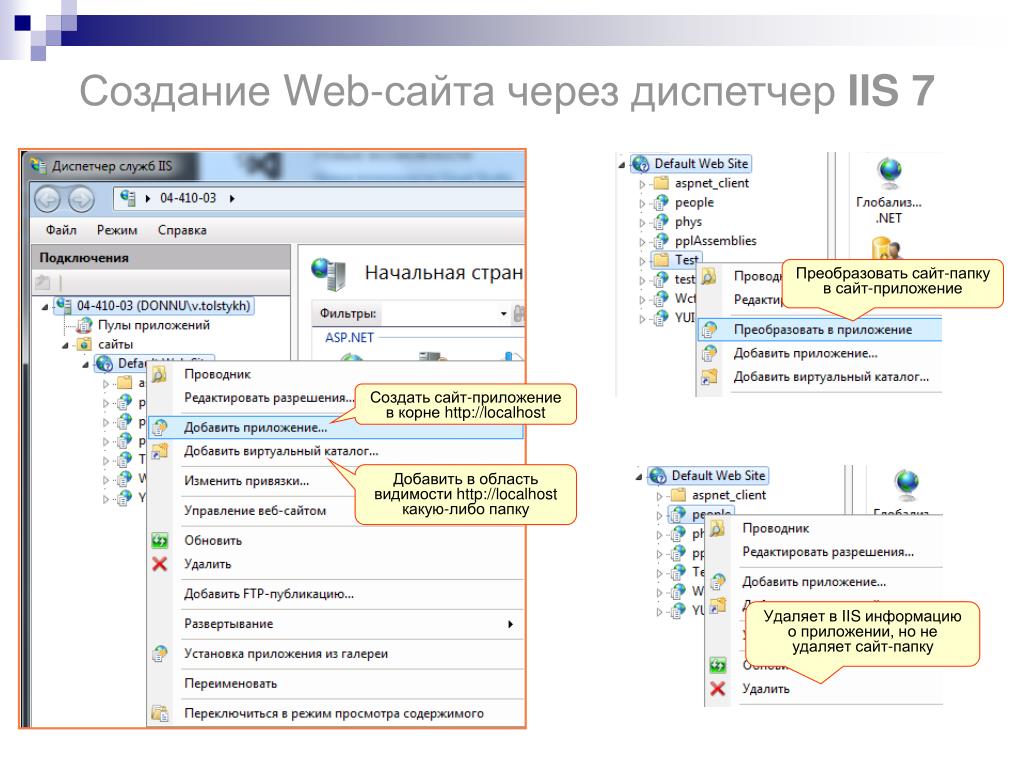
Task: Click the content view mode icon at menu bottom
Action: click(159, 713)
